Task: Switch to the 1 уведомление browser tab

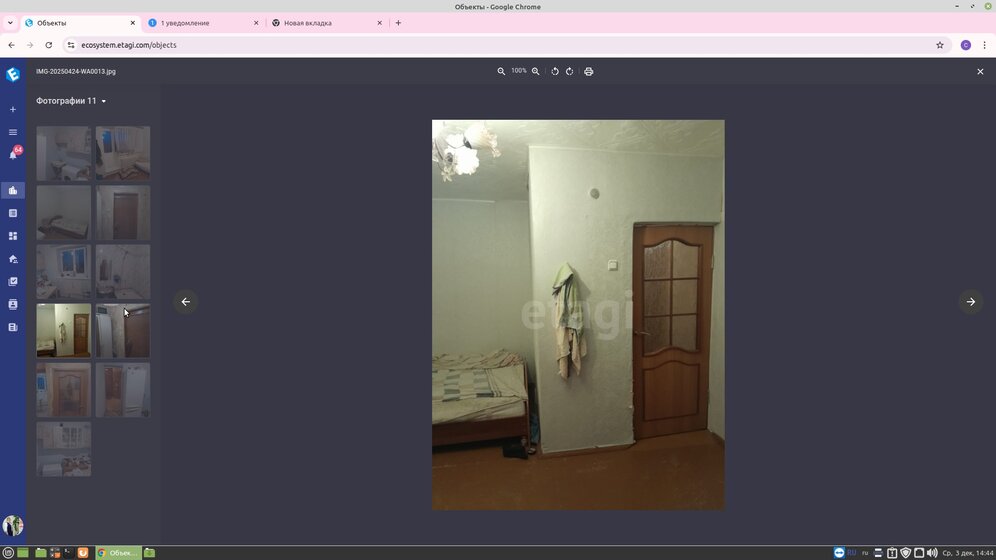Action: point(203,23)
